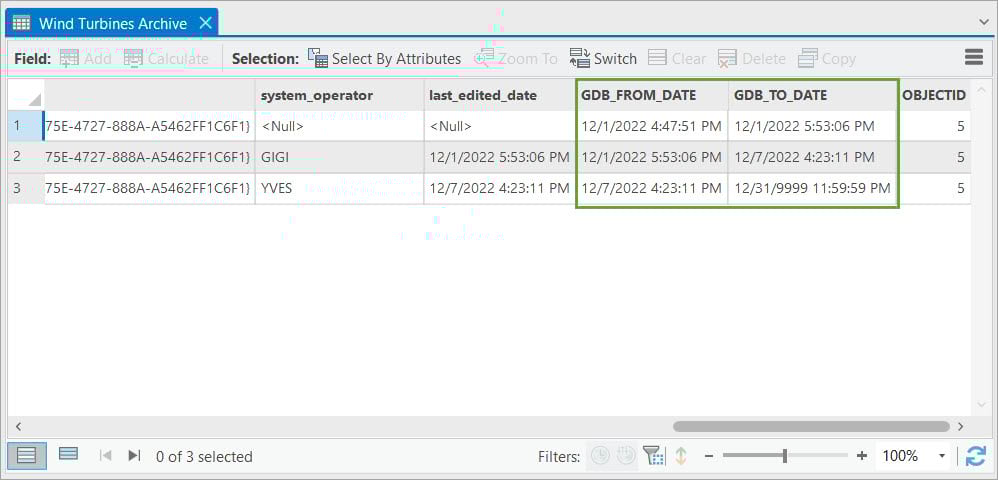Screen dimensions: 998x480
Task: Click the horizontal scroll right arrow
Action: (x=960, y=426)
